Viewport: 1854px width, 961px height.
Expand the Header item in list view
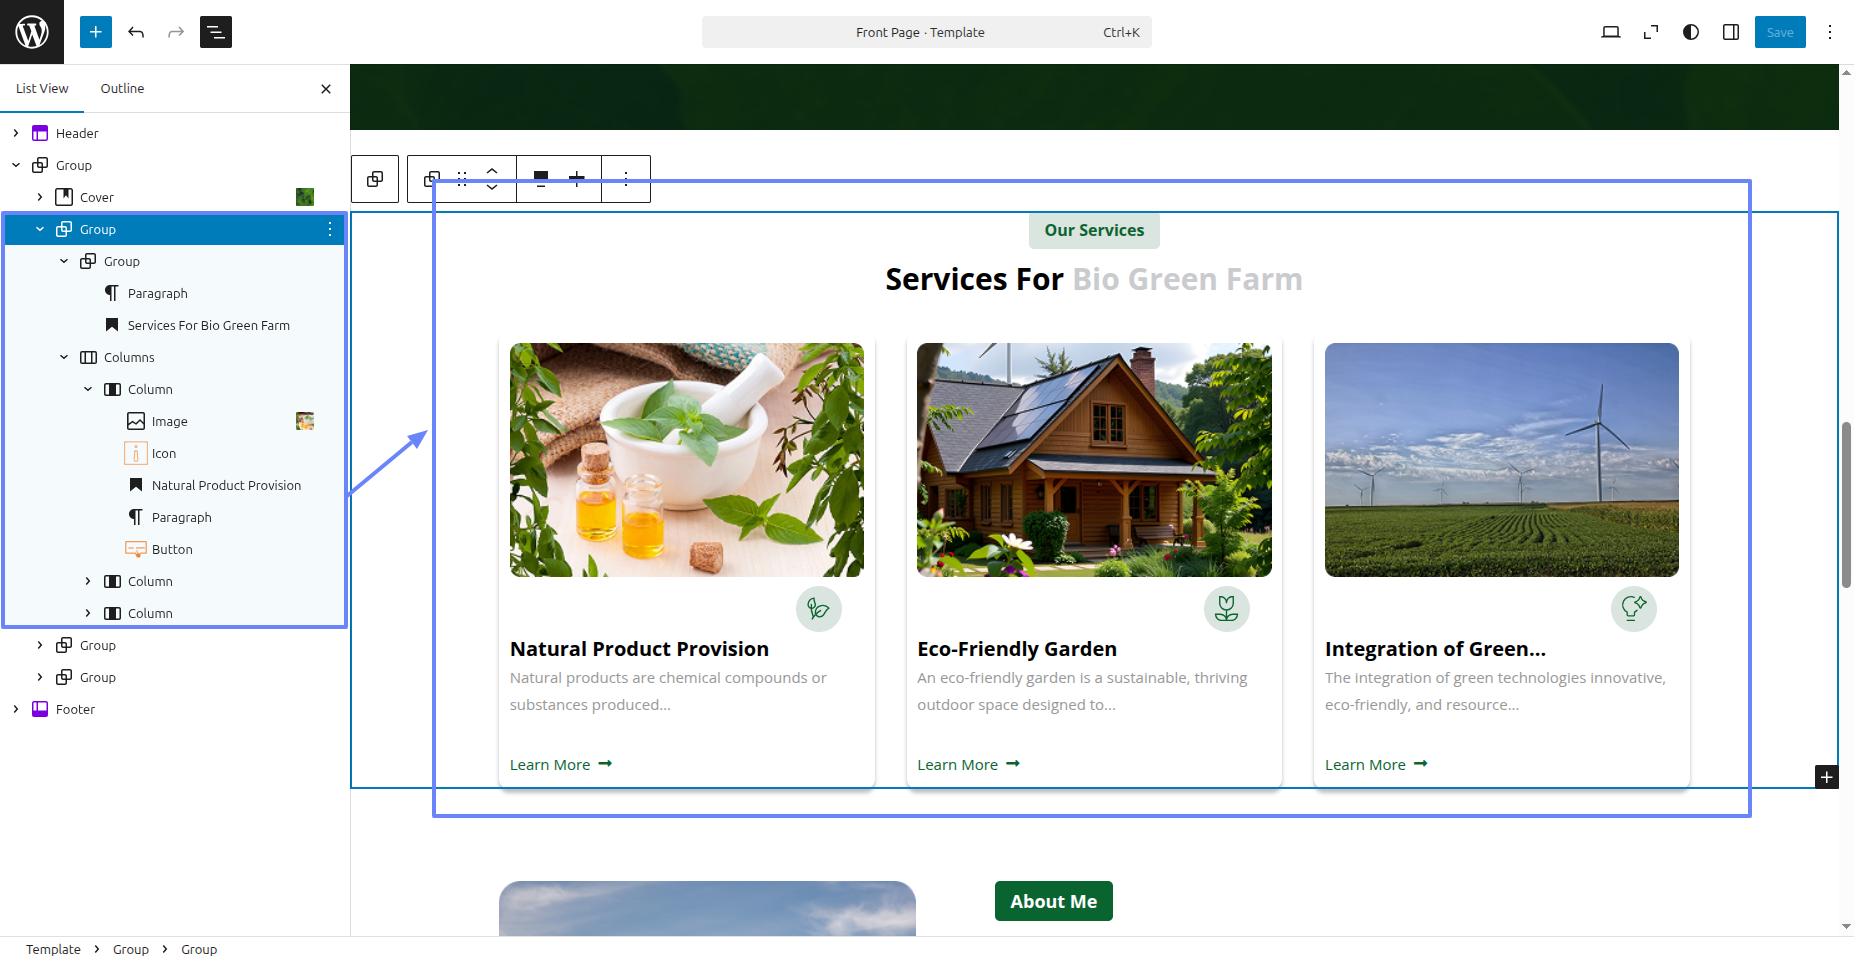[x=16, y=133]
